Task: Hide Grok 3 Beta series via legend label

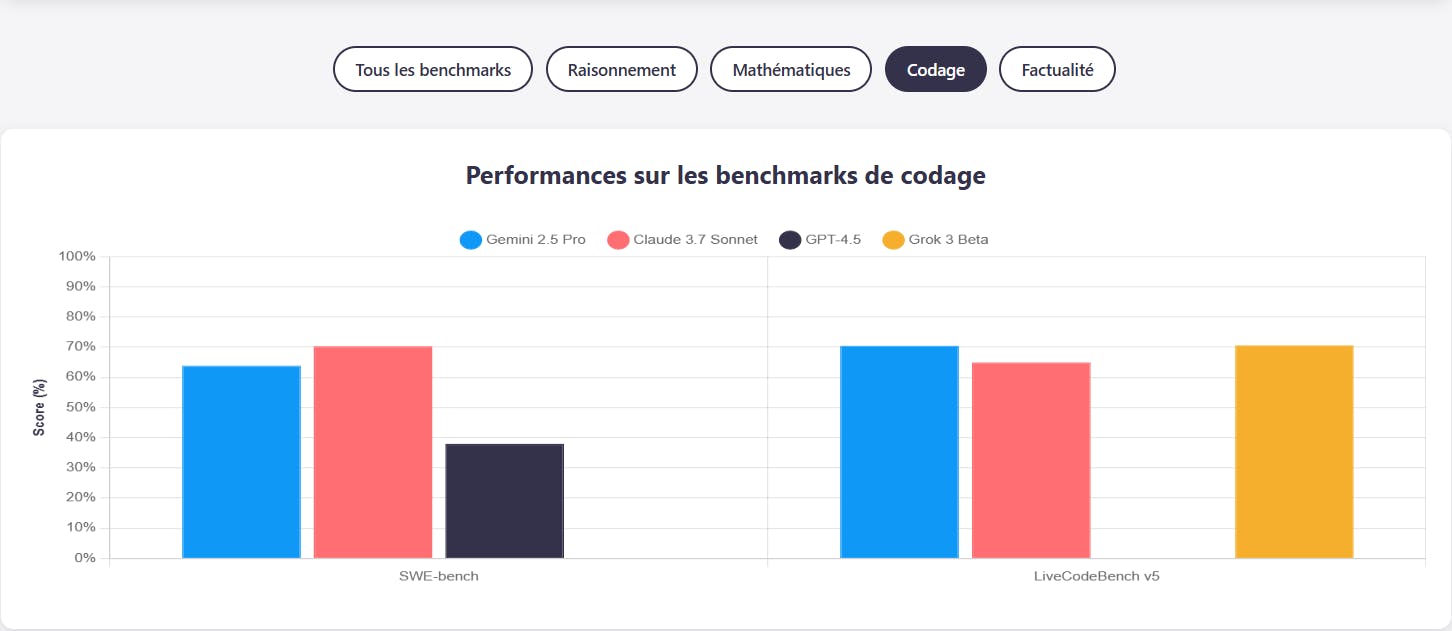Action: [x=949, y=240]
